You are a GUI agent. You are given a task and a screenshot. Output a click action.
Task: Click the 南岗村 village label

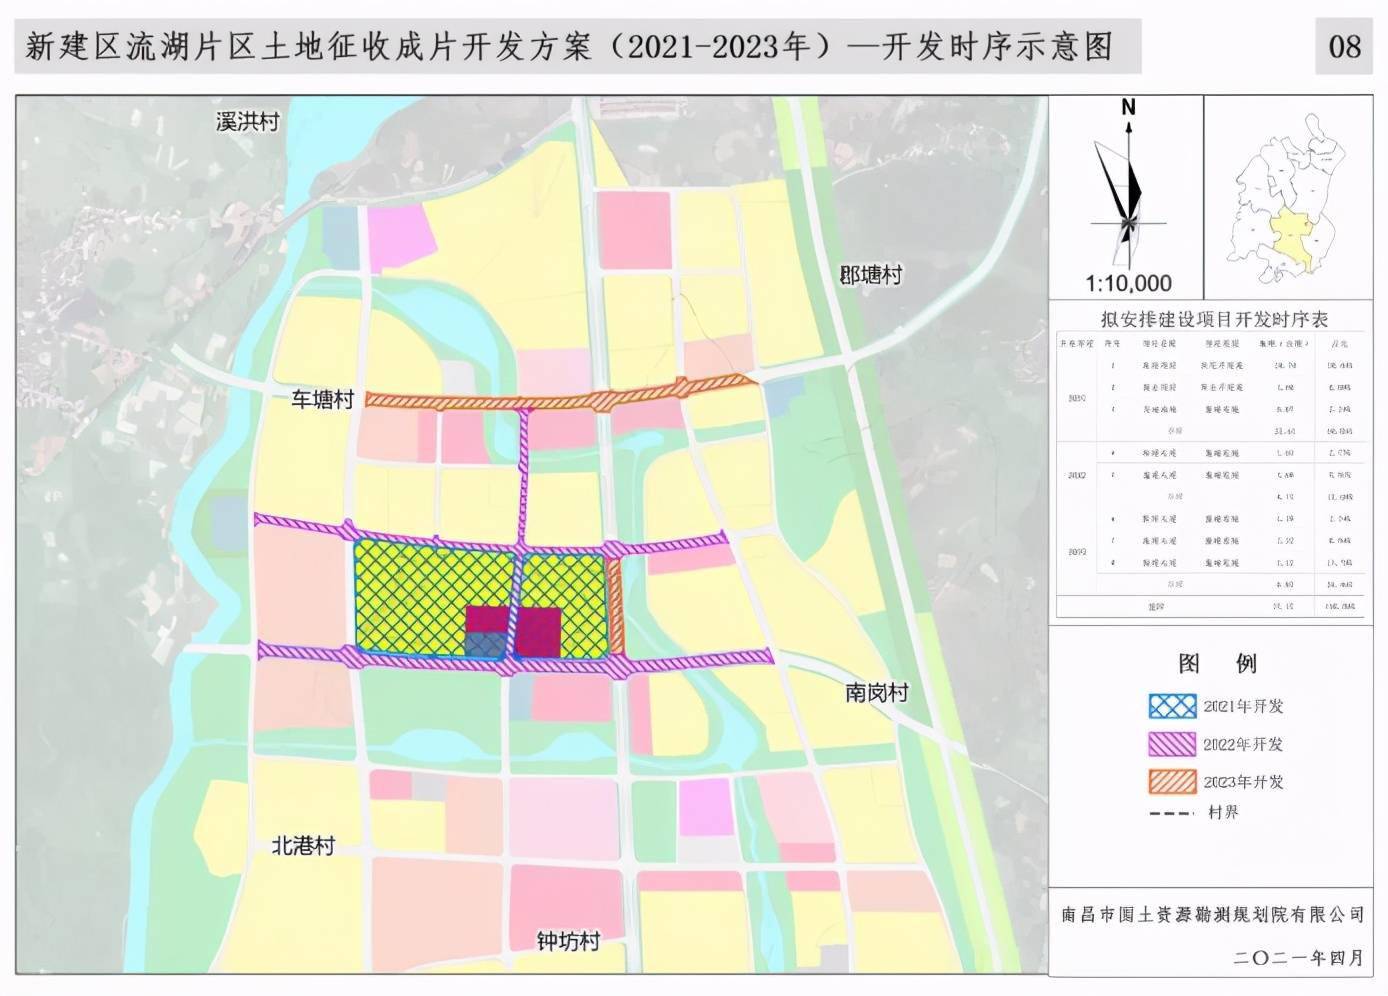877,693
